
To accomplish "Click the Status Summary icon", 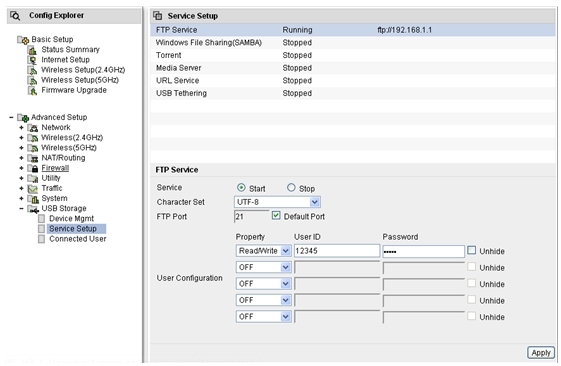I will click(33, 50).
